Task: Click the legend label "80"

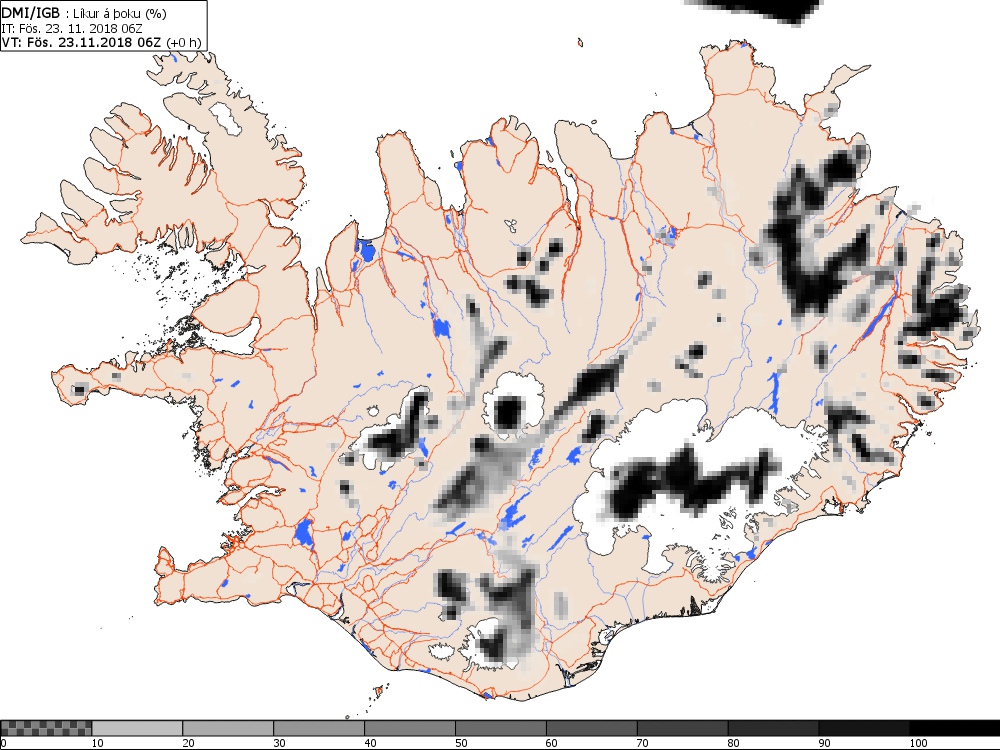Action: coord(734,743)
